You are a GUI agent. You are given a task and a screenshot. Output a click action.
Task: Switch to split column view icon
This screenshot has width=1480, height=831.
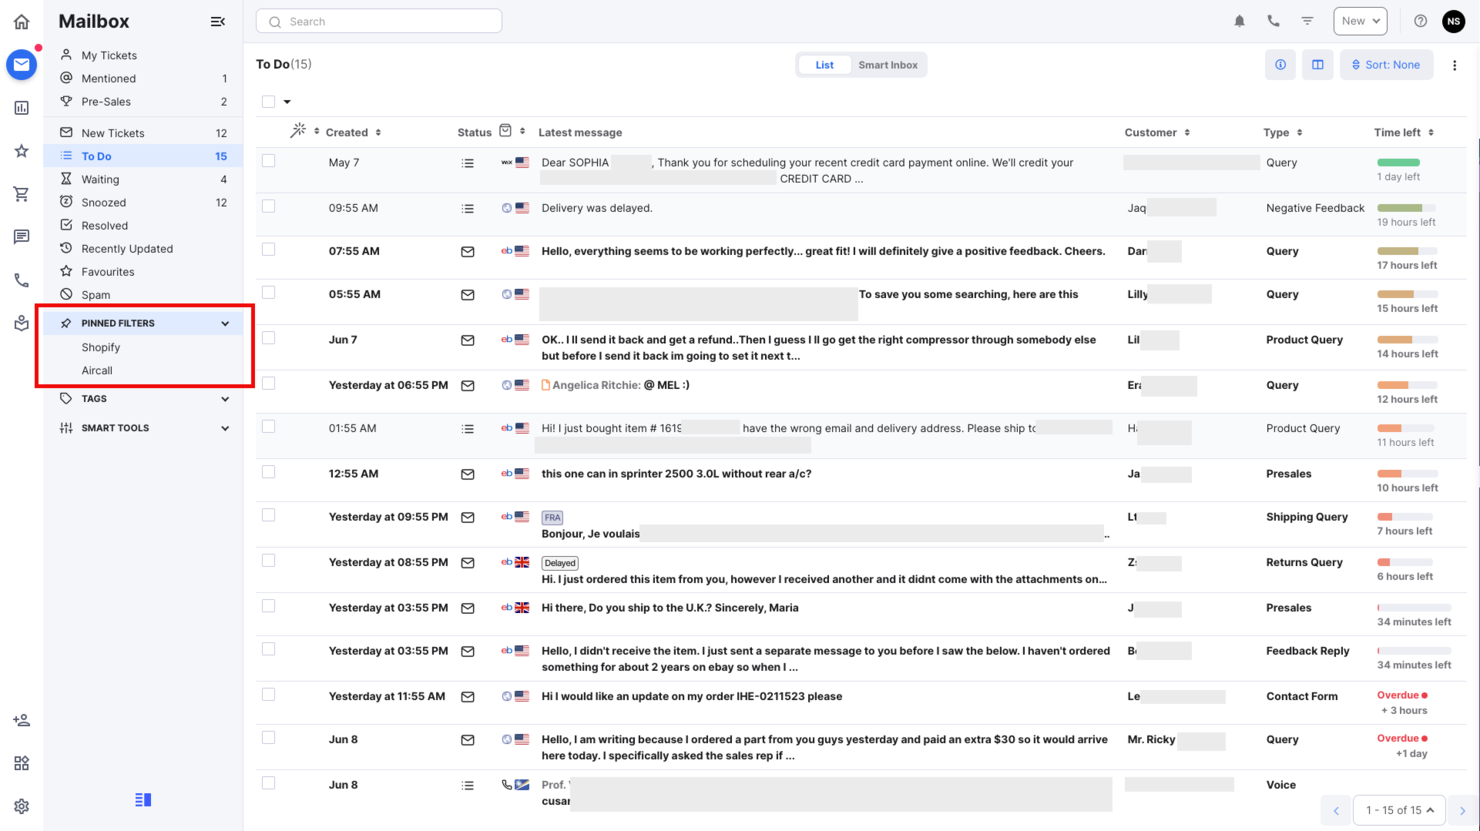point(1317,64)
